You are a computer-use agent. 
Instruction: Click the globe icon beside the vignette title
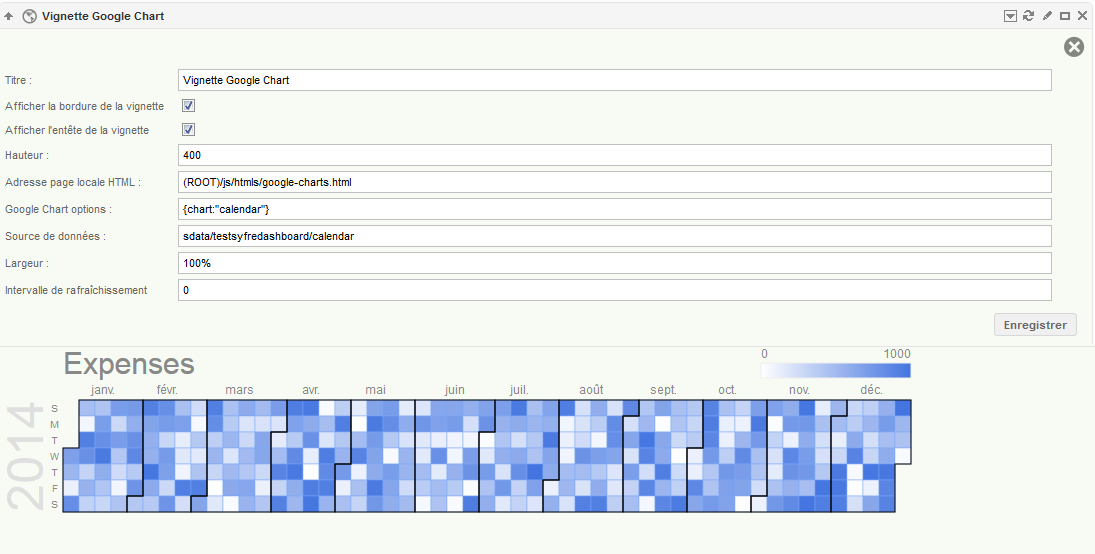(29, 16)
